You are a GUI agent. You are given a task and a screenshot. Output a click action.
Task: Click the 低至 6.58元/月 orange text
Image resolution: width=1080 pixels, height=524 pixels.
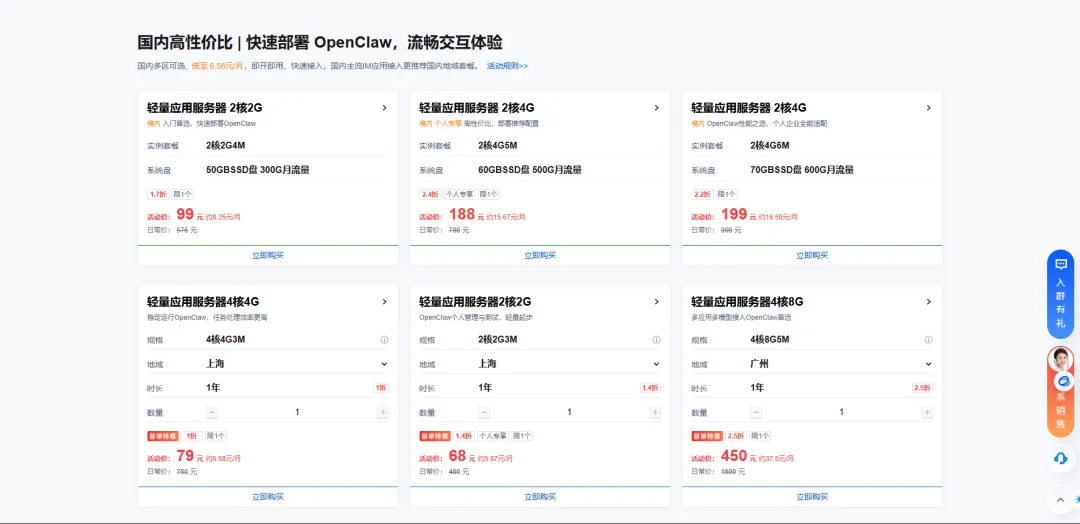pyautogui.click(x=218, y=66)
